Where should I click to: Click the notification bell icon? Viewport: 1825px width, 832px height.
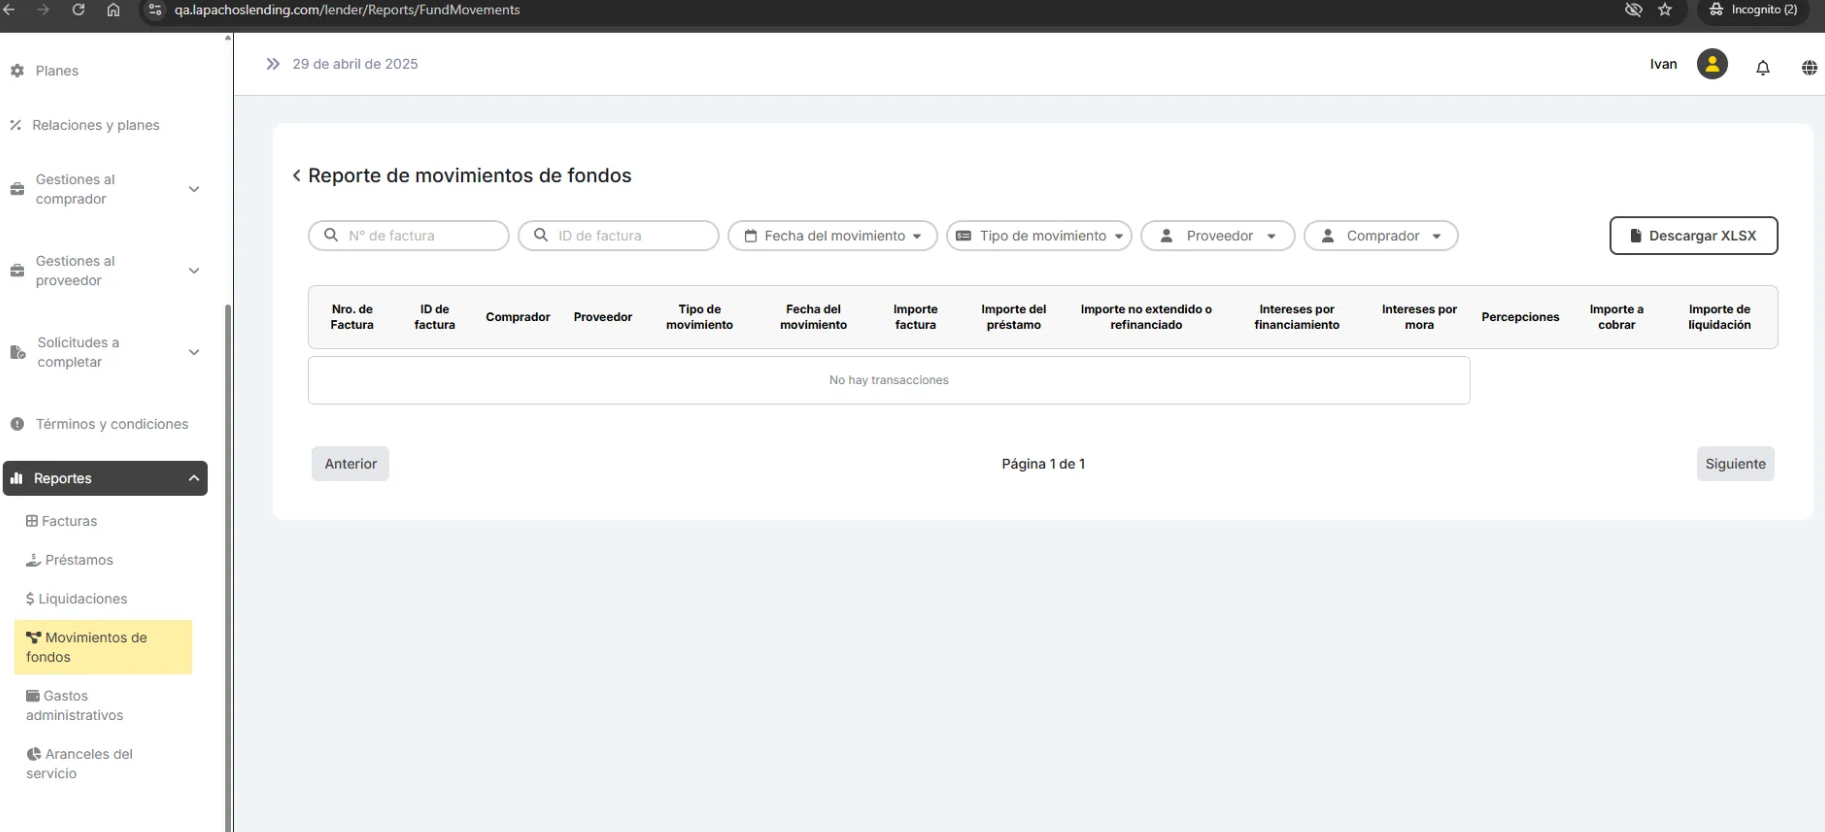1762,68
